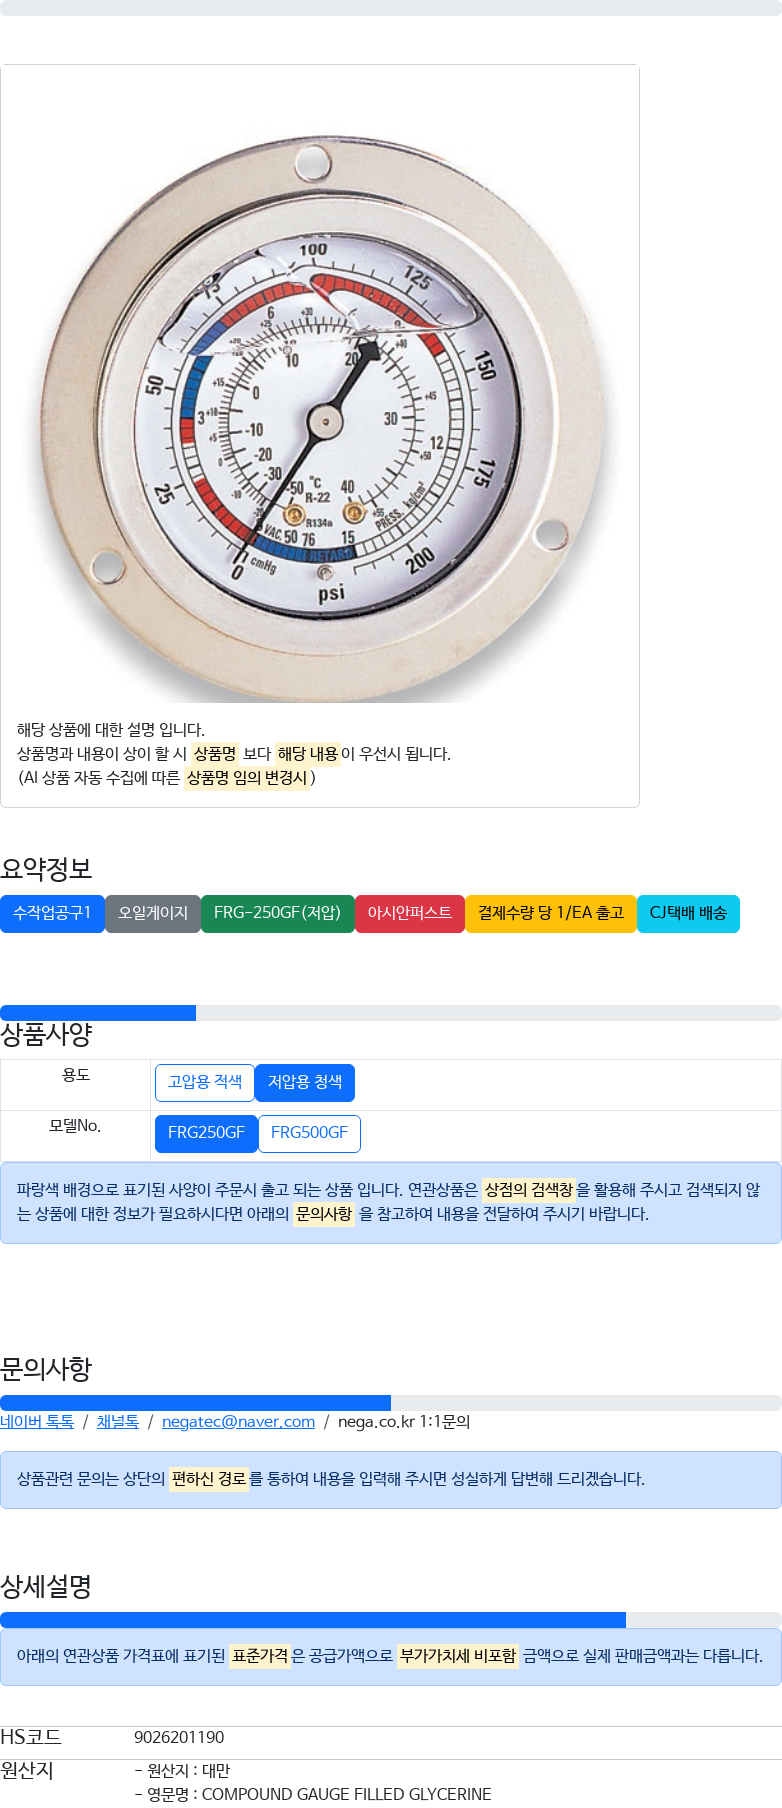Screen dimensions: 782x1808
Task: Click the nega.co.kr 1:1문의 text
Action: (404, 1422)
